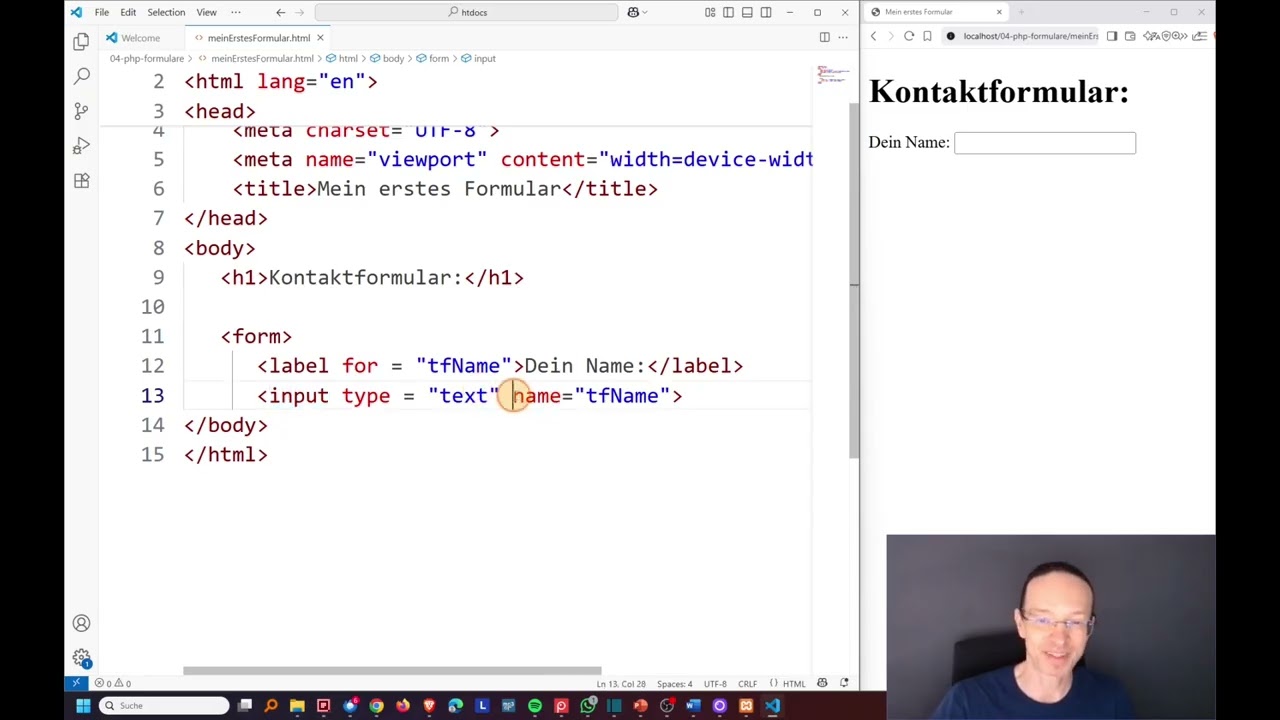Open the Search view in the activity bar
Viewport: 1280px width, 720px height.
click(x=81, y=76)
